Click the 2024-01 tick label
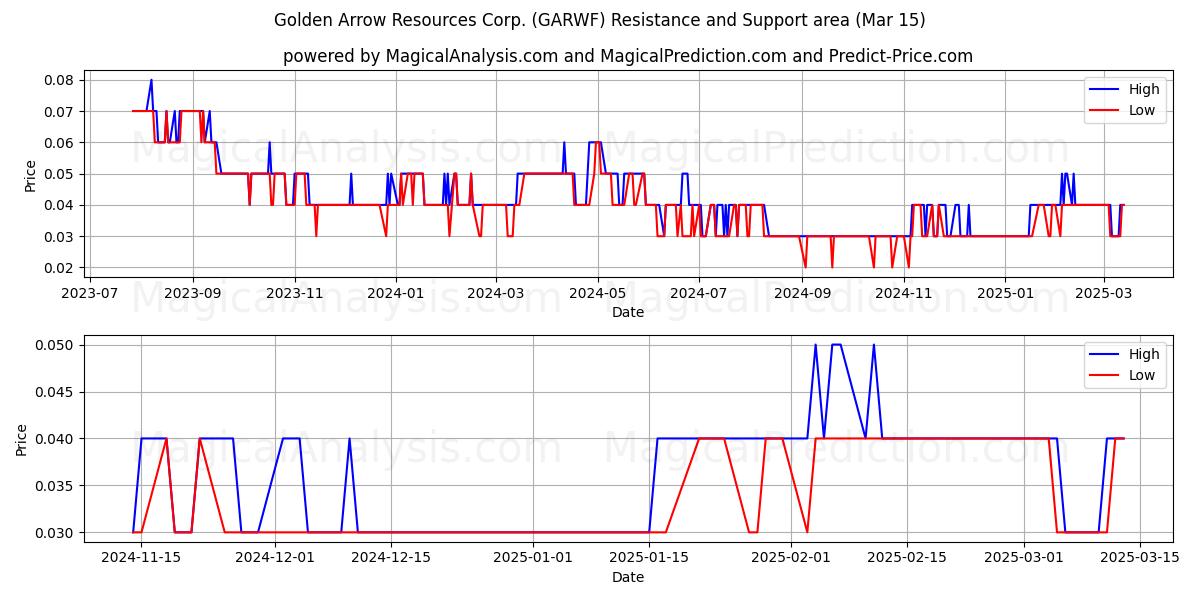The width and height of the screenshot is (1200, 600). [x=396, y=293]
